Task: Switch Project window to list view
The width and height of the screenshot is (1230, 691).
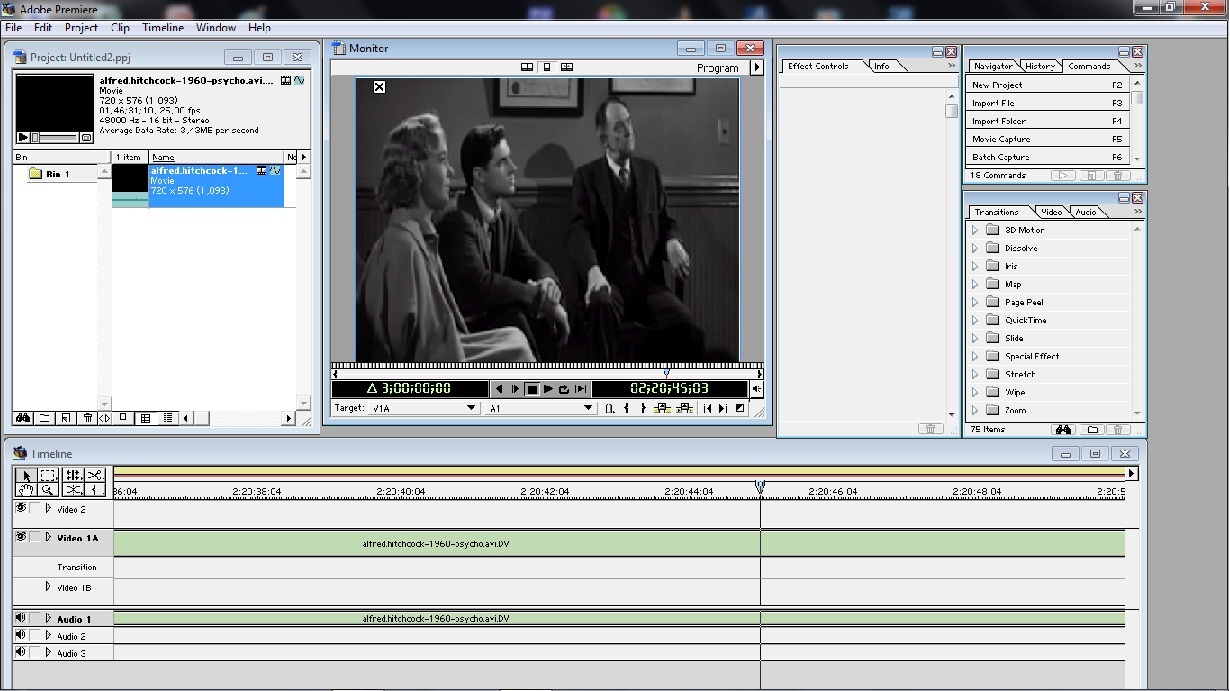Action: [168, 418]
